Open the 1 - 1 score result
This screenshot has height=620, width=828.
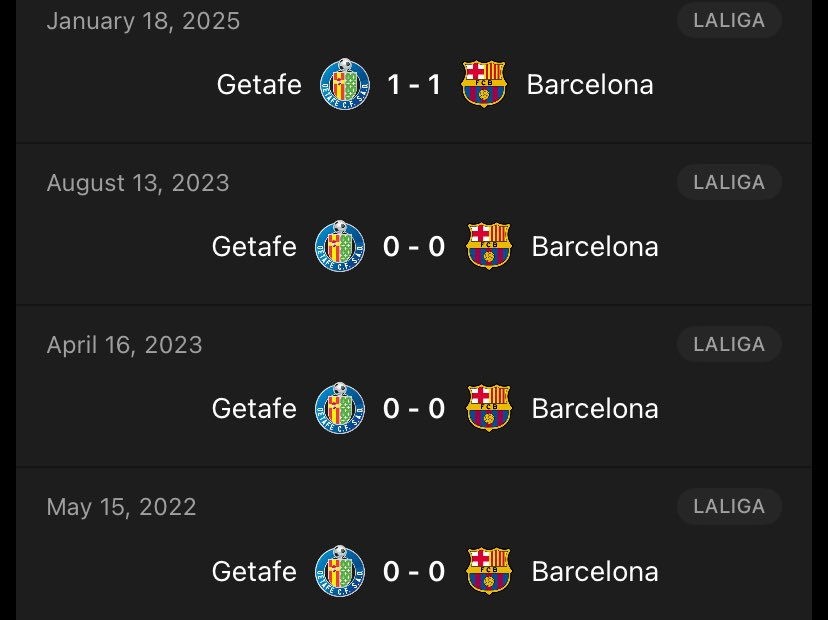[415, 84]
